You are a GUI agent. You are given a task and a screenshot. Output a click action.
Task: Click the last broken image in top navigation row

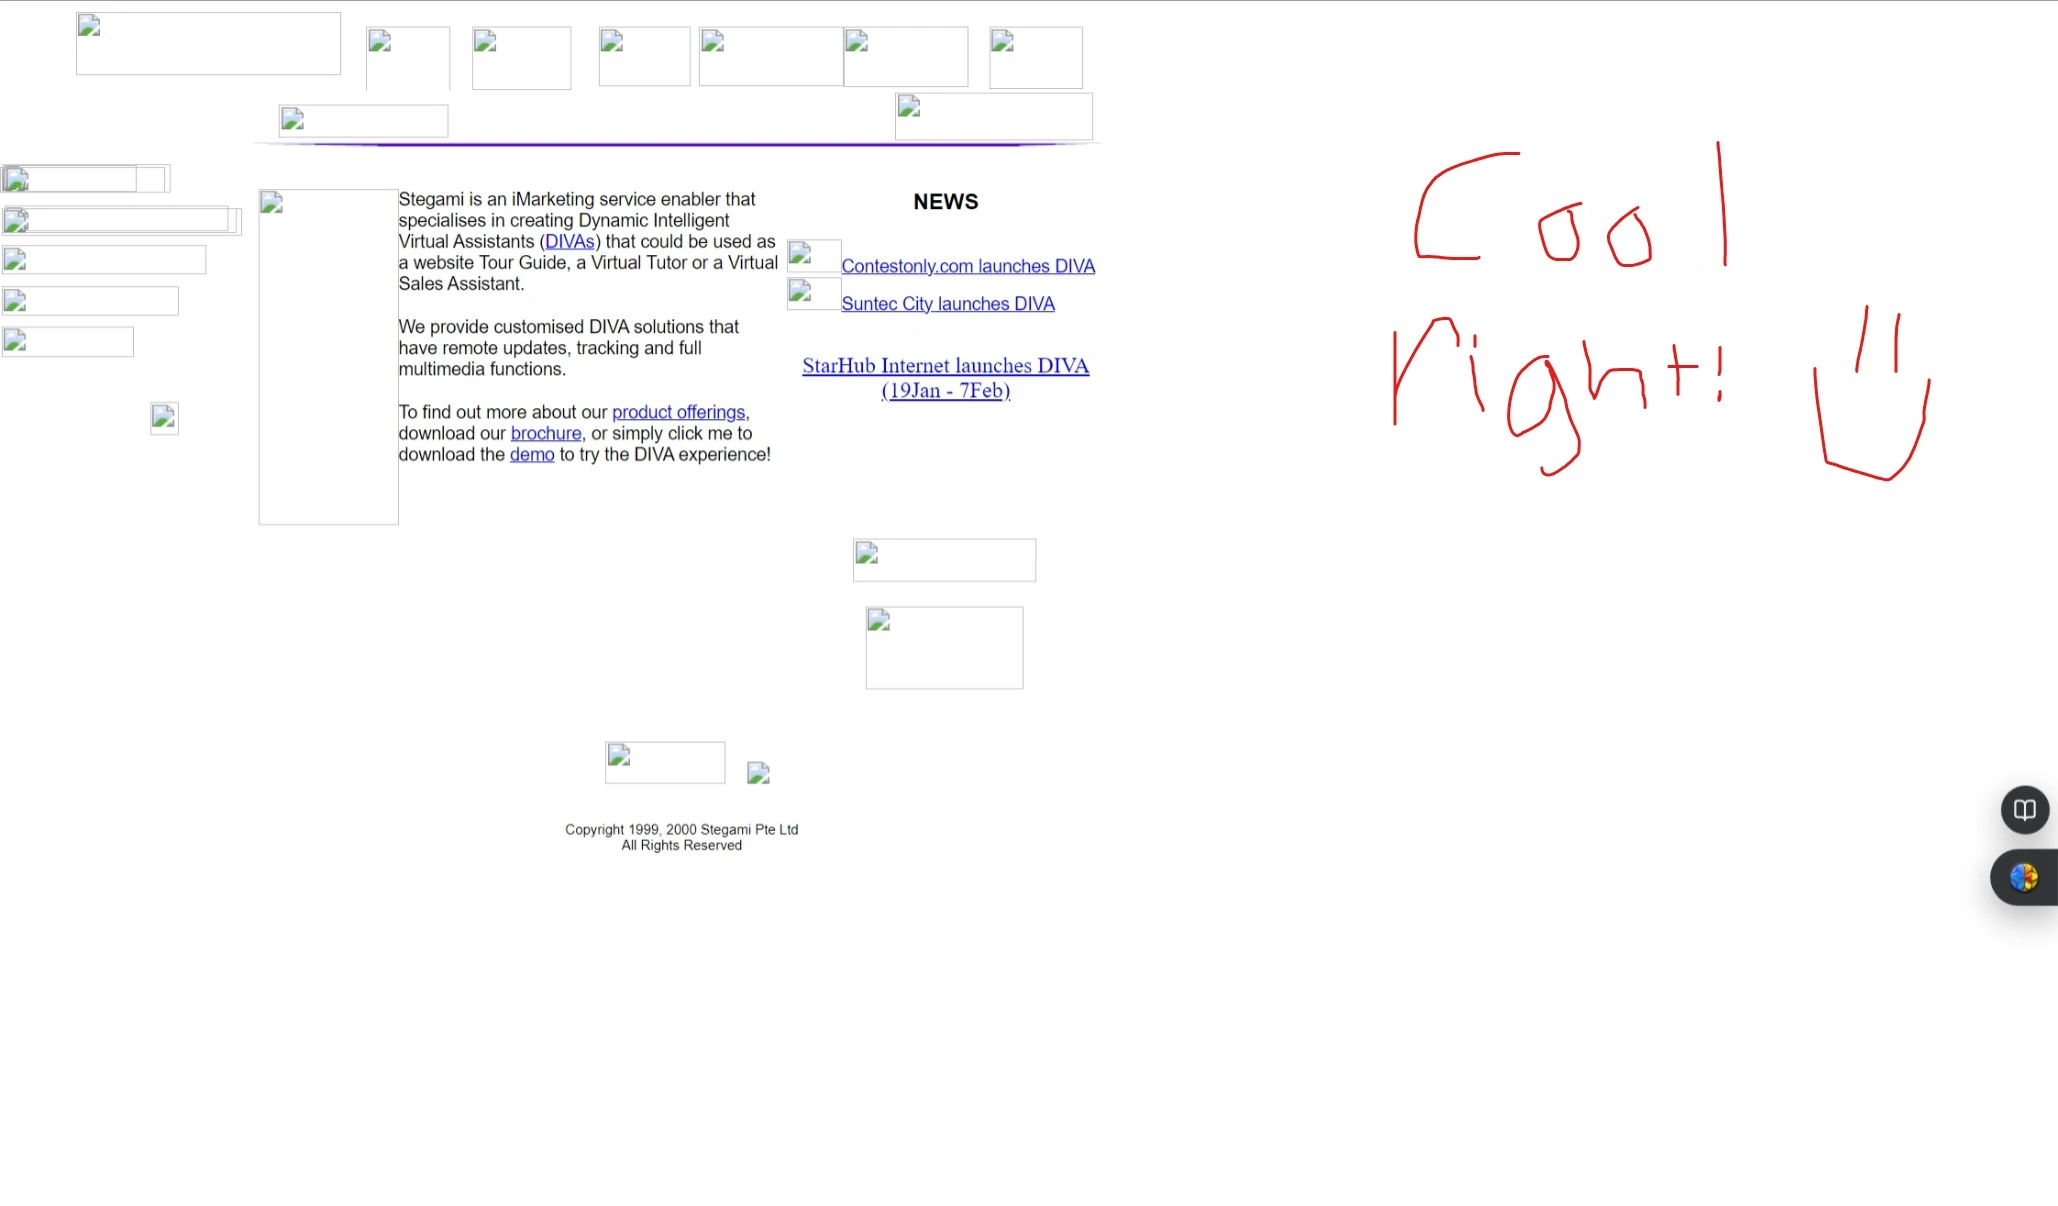pyautogui.click(x=1035, y=58)
